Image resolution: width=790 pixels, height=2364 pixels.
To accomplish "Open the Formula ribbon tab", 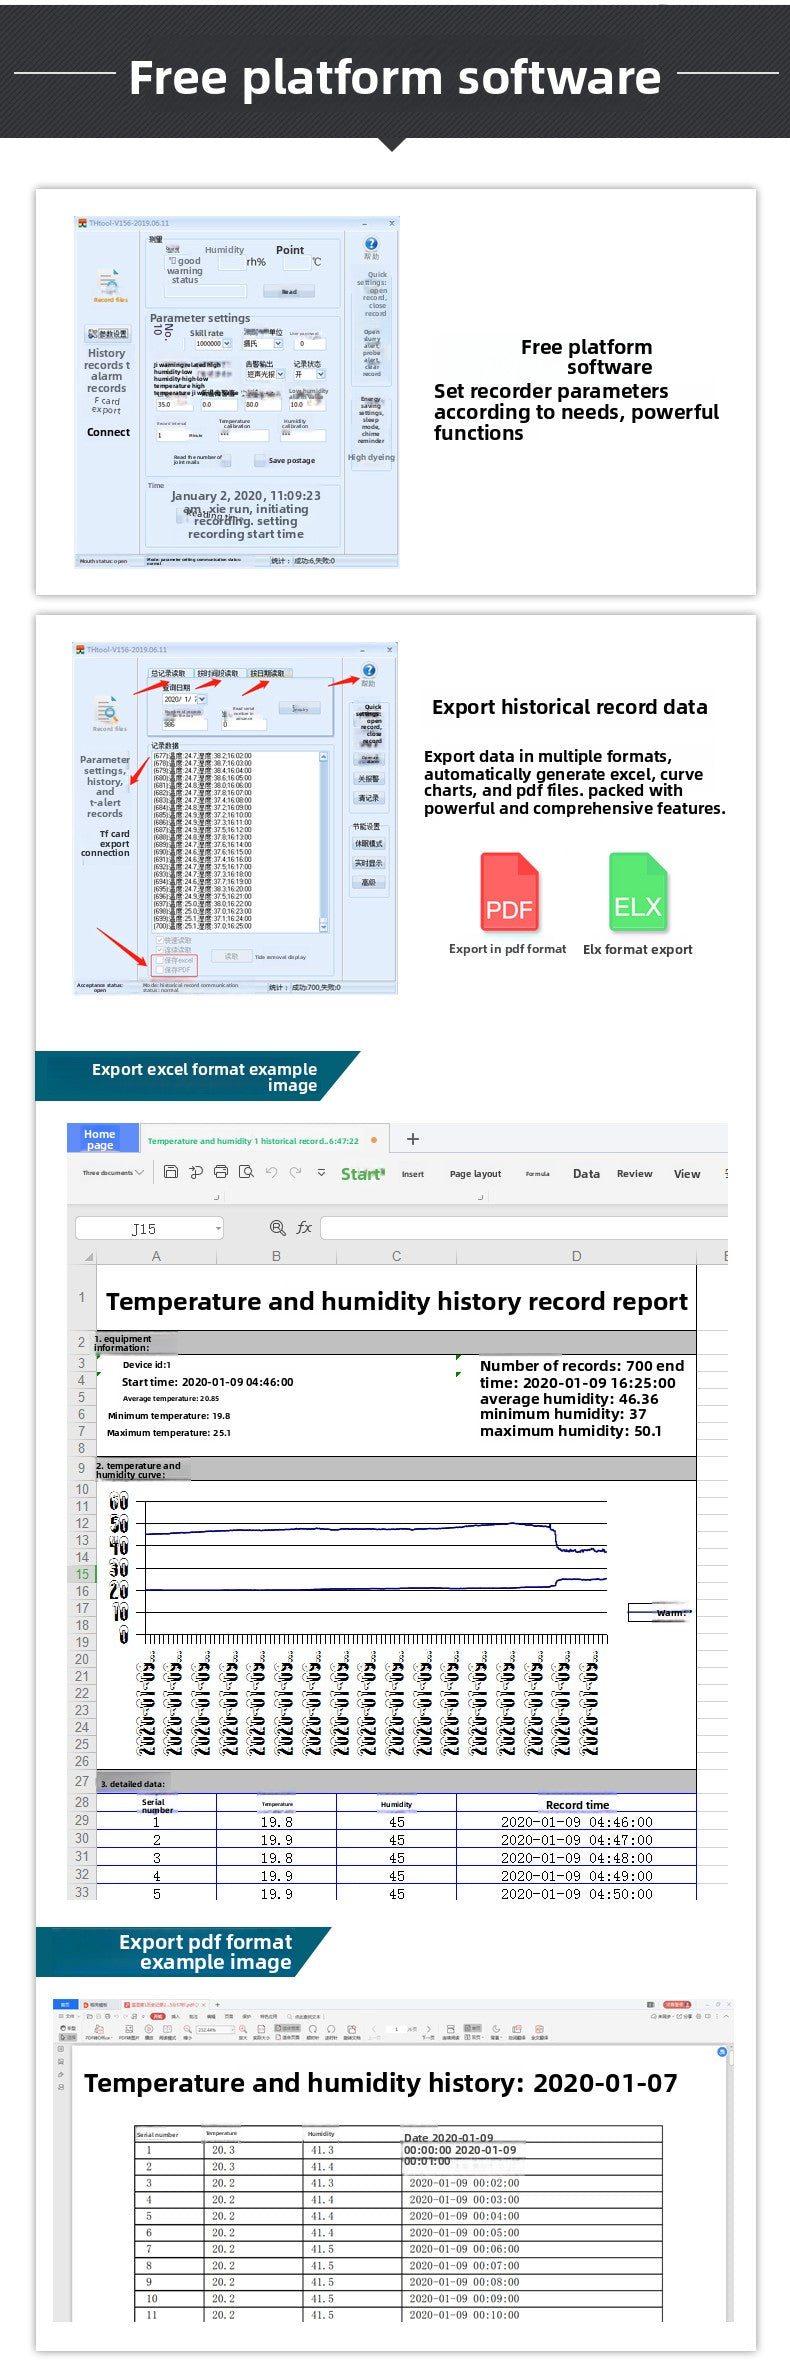I will coord(538,1174).
